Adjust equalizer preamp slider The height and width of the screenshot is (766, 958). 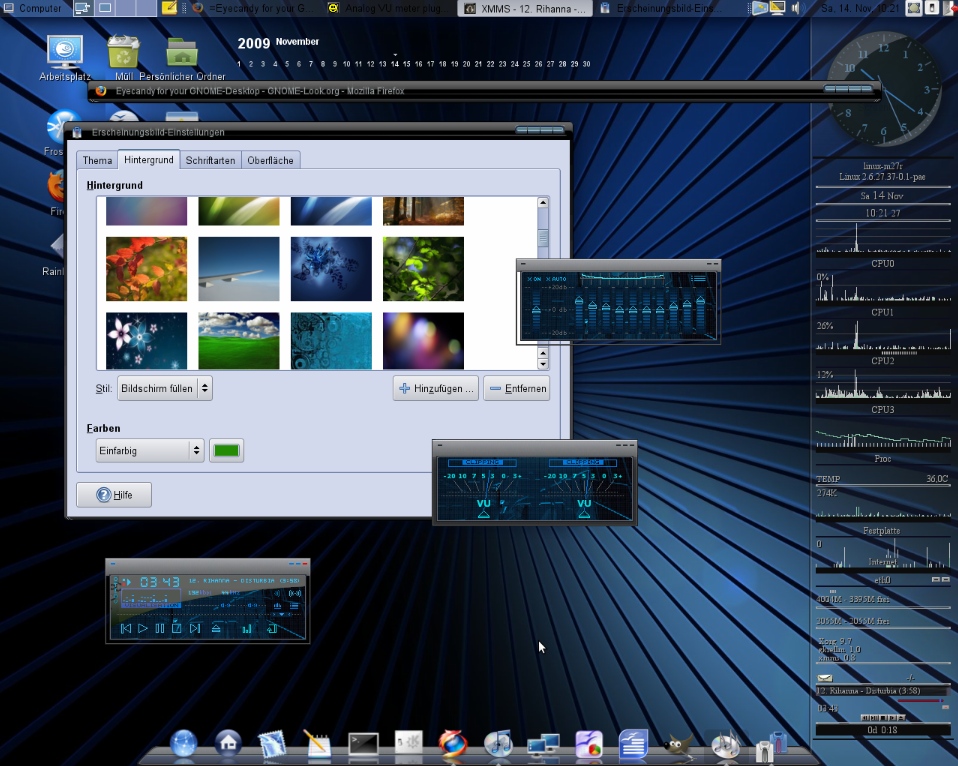536,310
